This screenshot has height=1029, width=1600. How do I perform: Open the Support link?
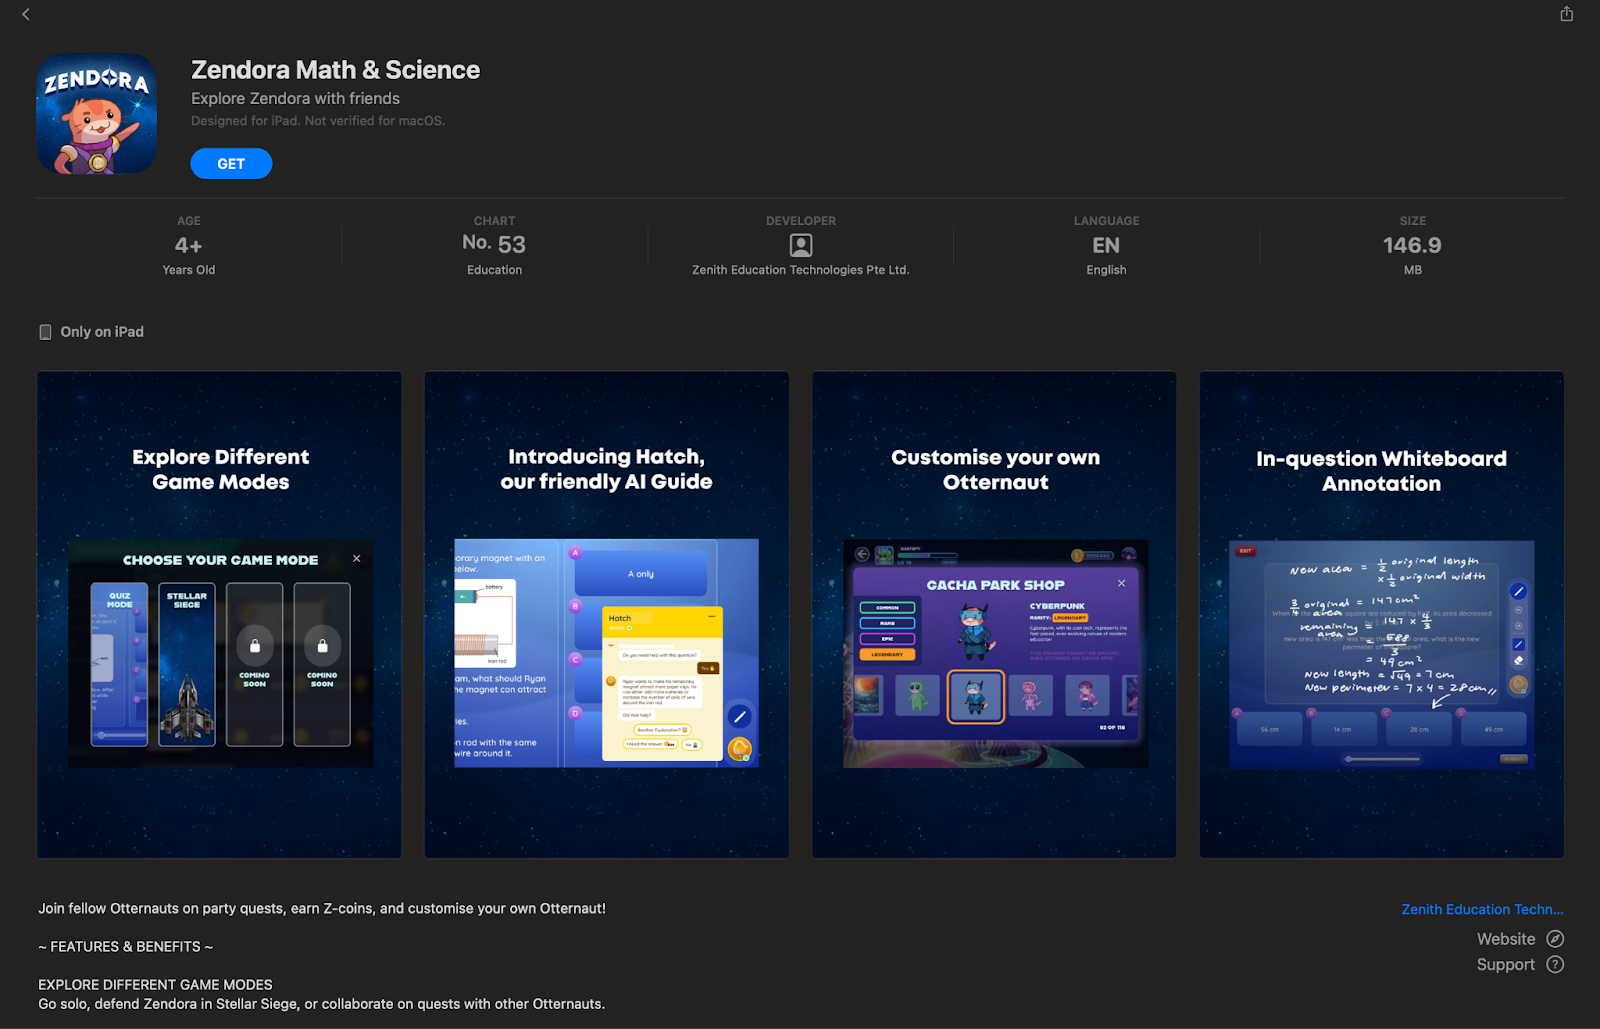pos(1506,965)
